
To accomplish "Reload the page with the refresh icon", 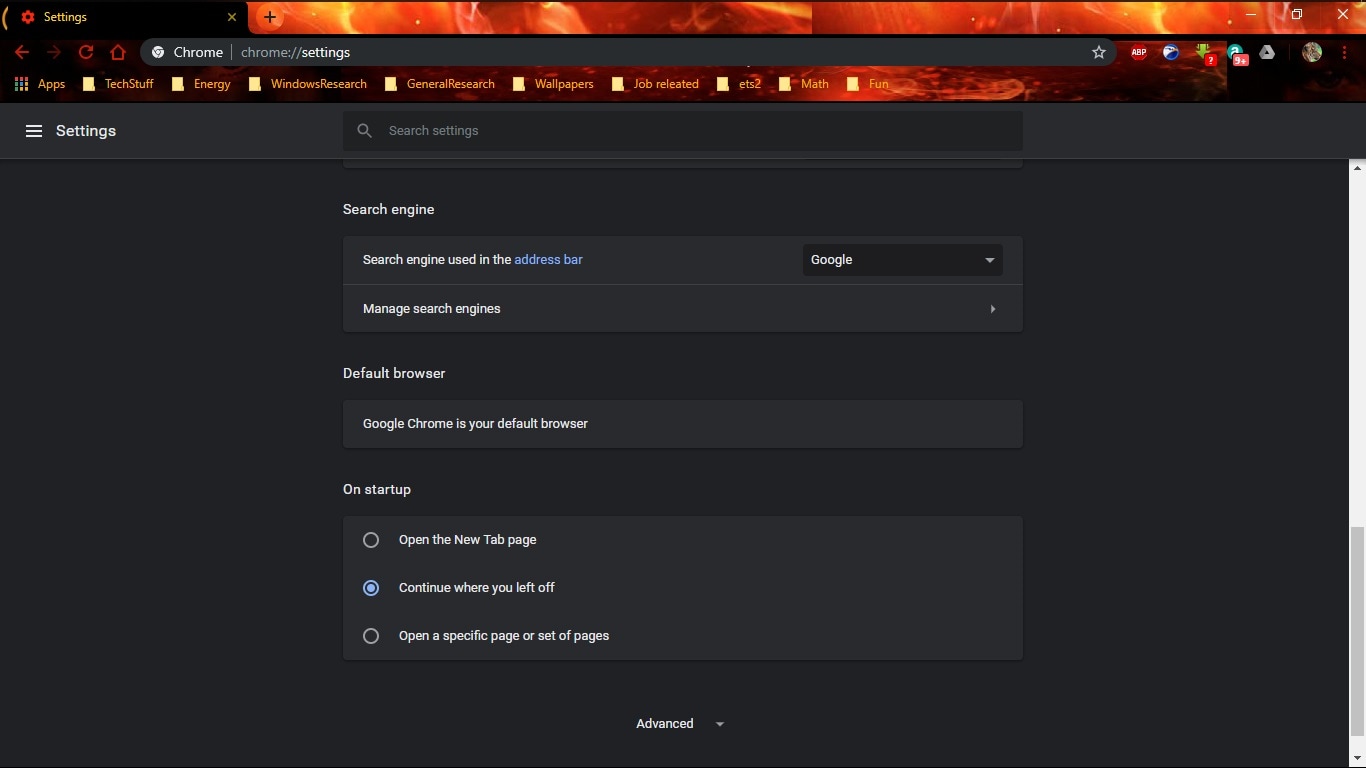I will (86, 52).
